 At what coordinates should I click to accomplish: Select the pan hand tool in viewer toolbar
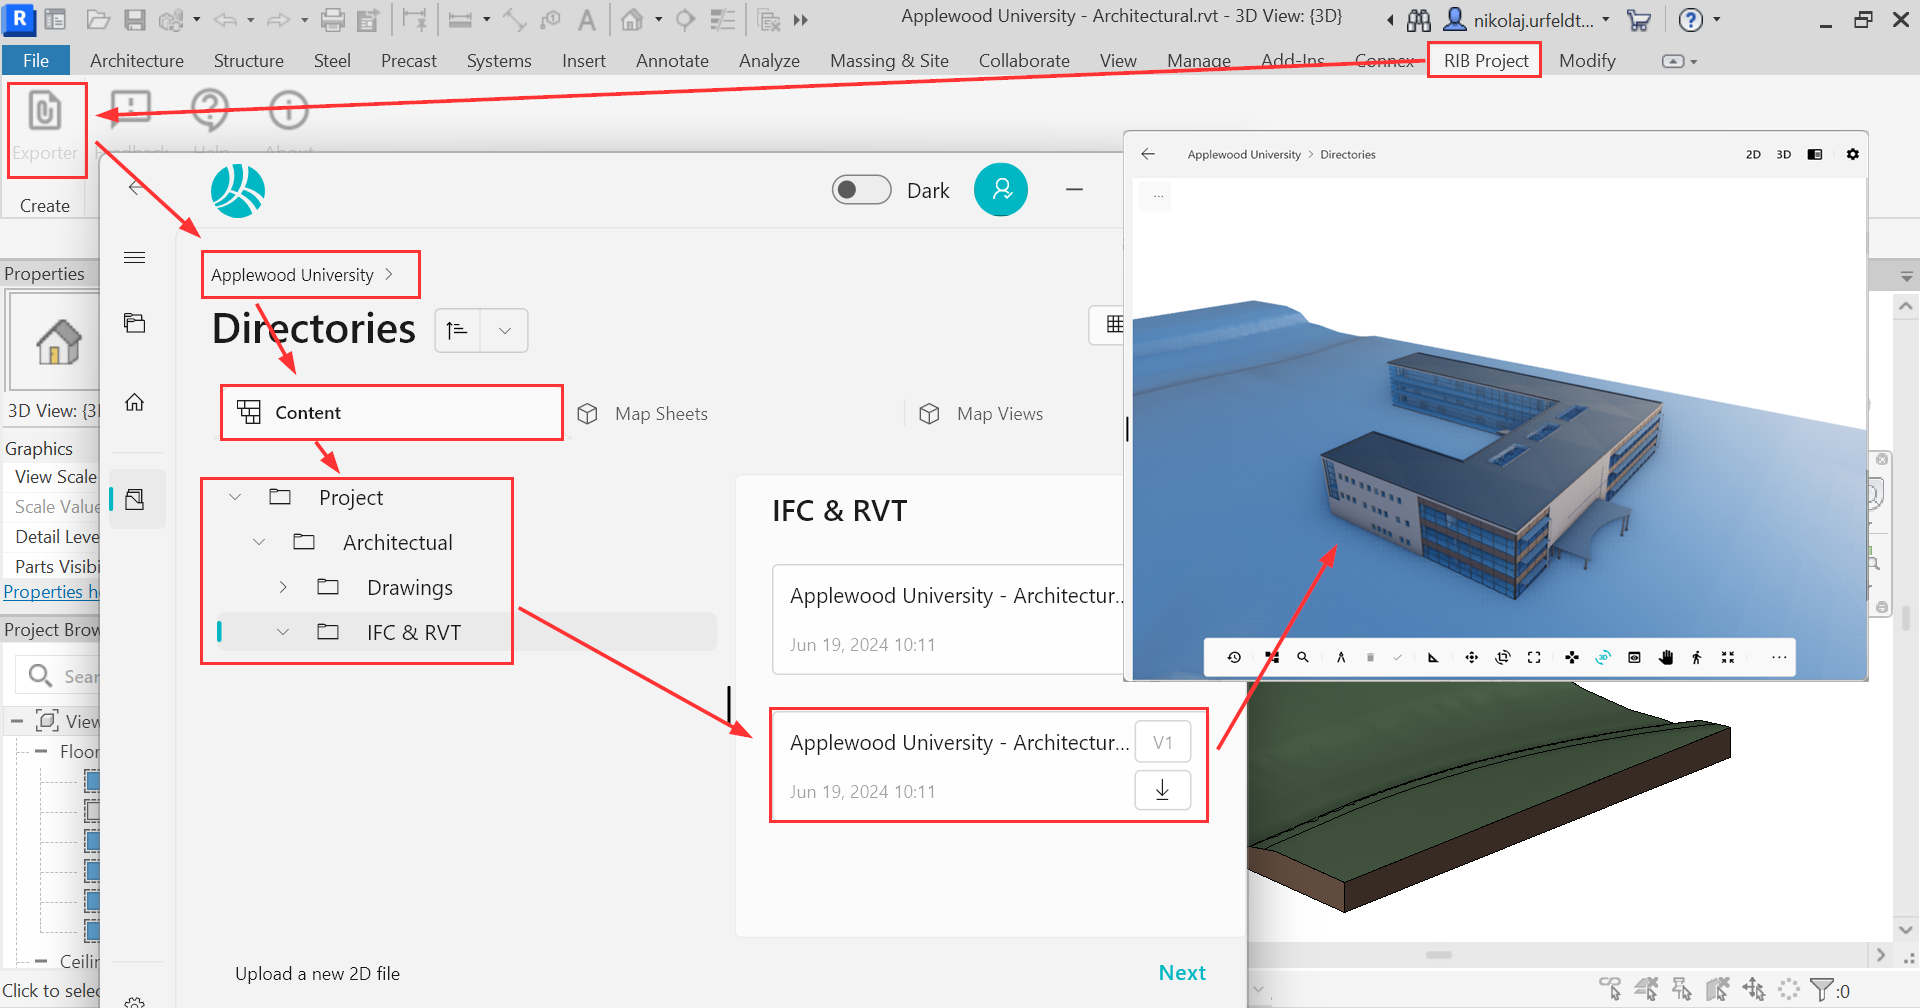pos(1666,657)
